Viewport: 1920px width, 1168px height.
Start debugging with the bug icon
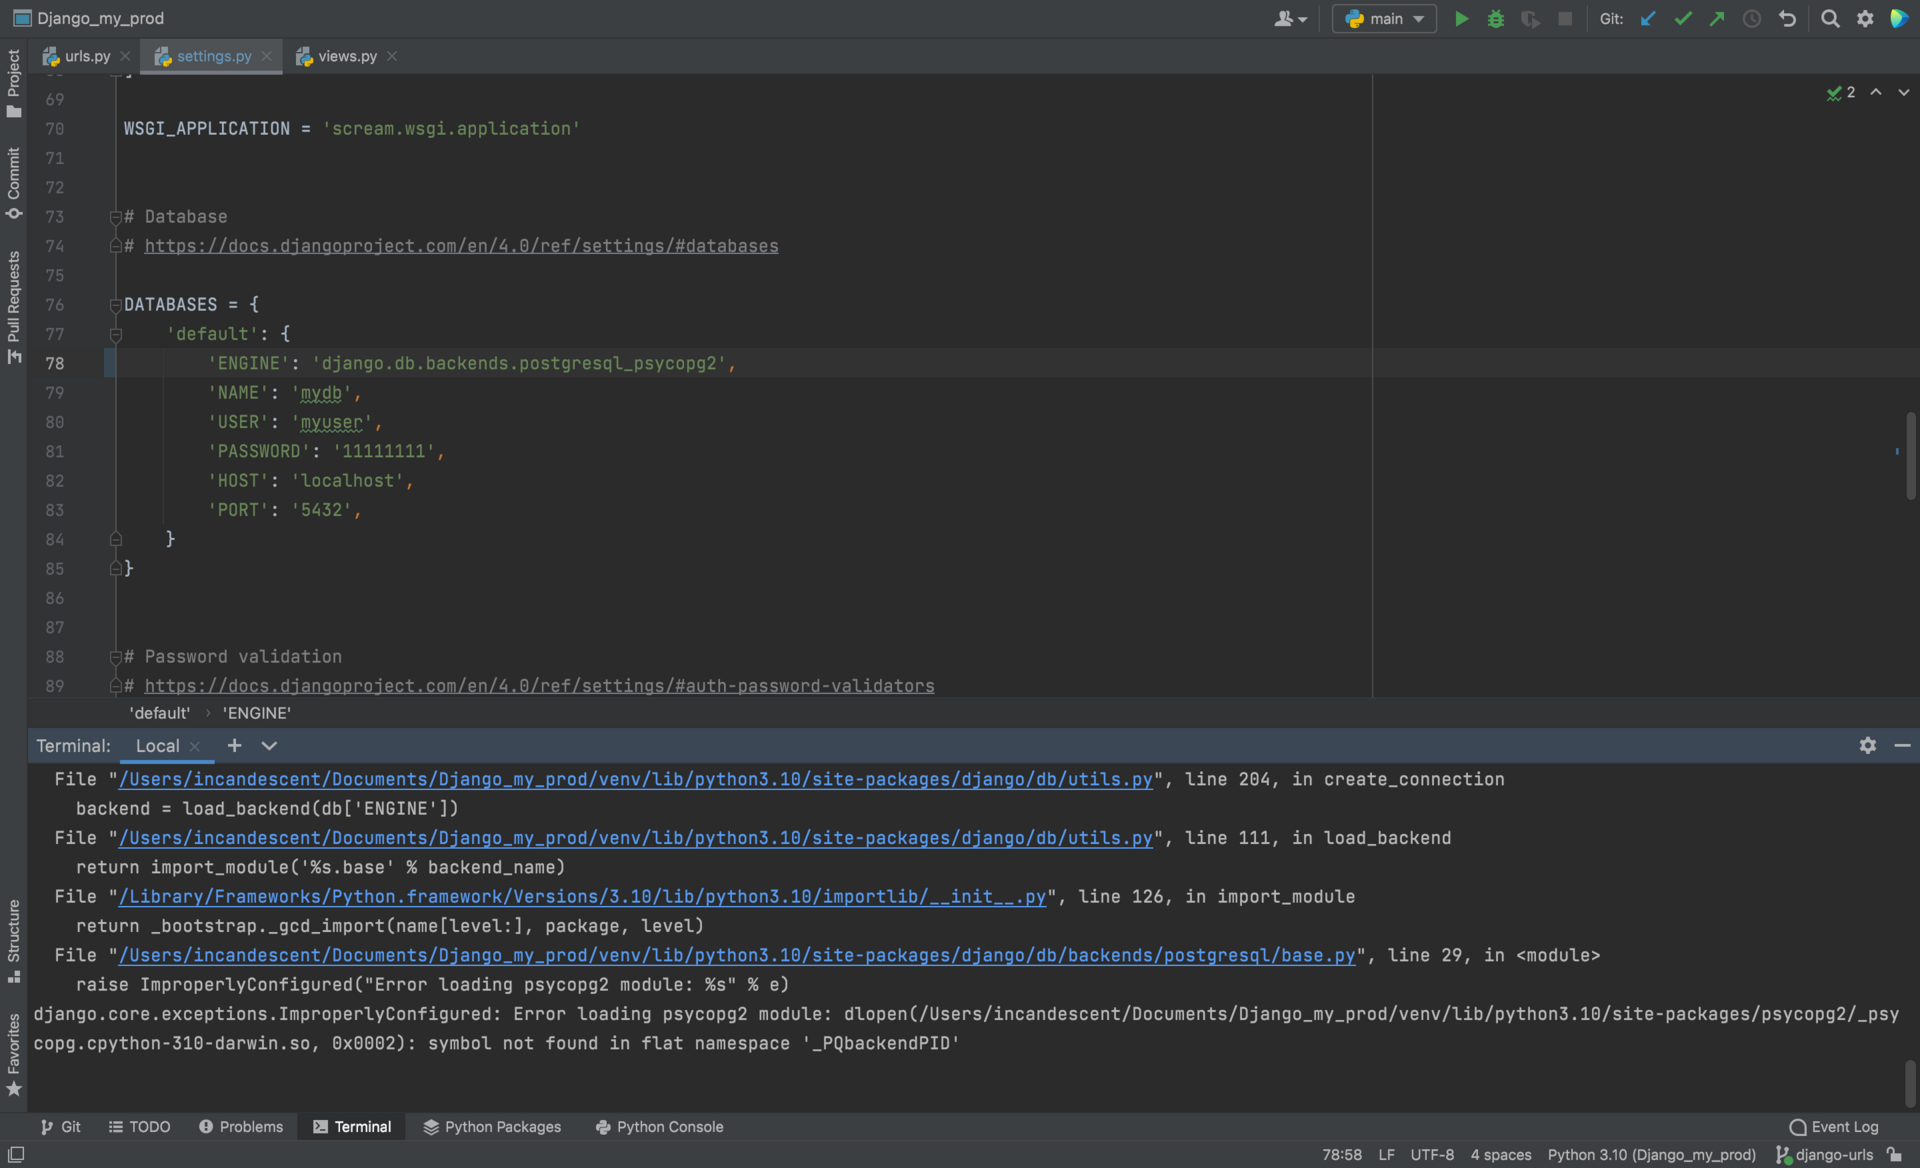pyautogui.click(x=1496, y=19)
